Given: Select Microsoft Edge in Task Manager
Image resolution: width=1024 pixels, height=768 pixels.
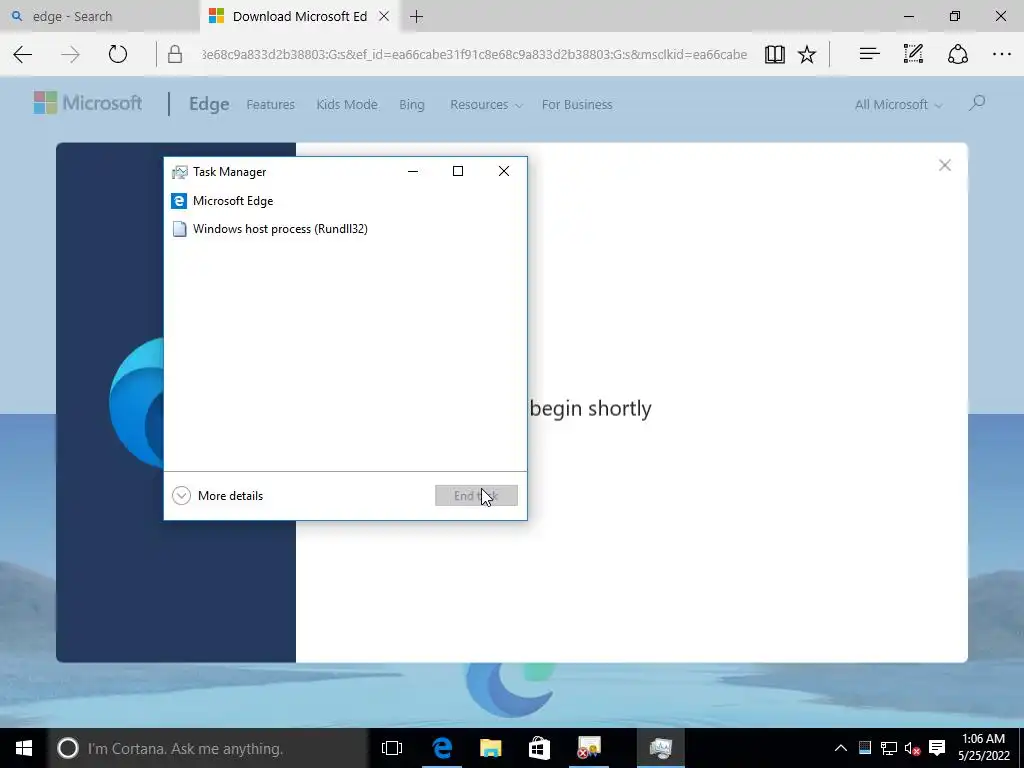Looking at the screenshot, I should [x=345, y=200].
